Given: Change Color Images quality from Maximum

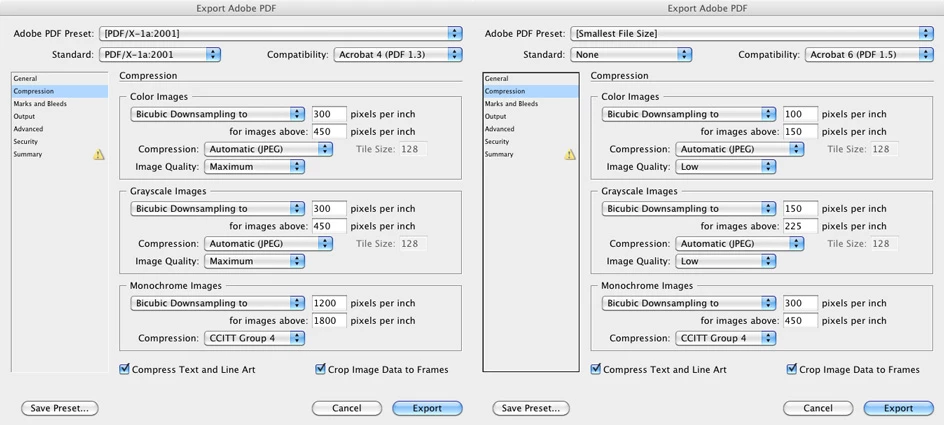Looking at the screenshot, I should point(255,167).
